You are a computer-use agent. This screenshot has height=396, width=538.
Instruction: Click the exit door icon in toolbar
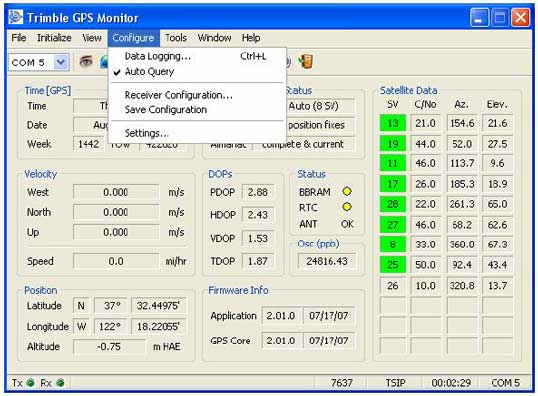pyautogui.click(x=305, y=61)
